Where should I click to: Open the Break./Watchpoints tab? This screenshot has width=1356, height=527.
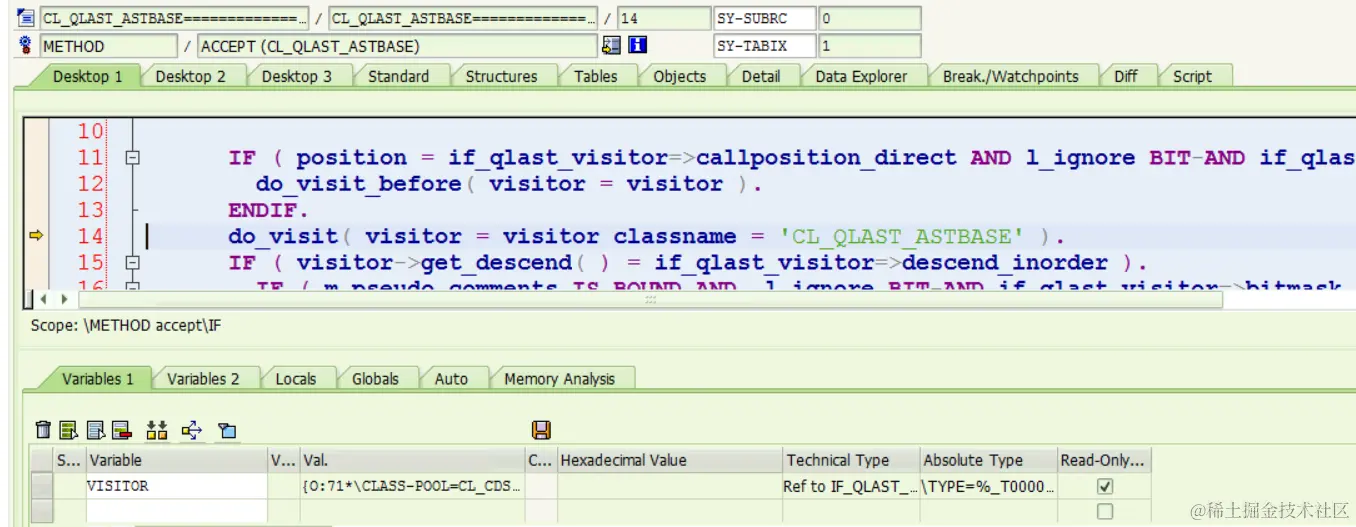[1010, 76]
